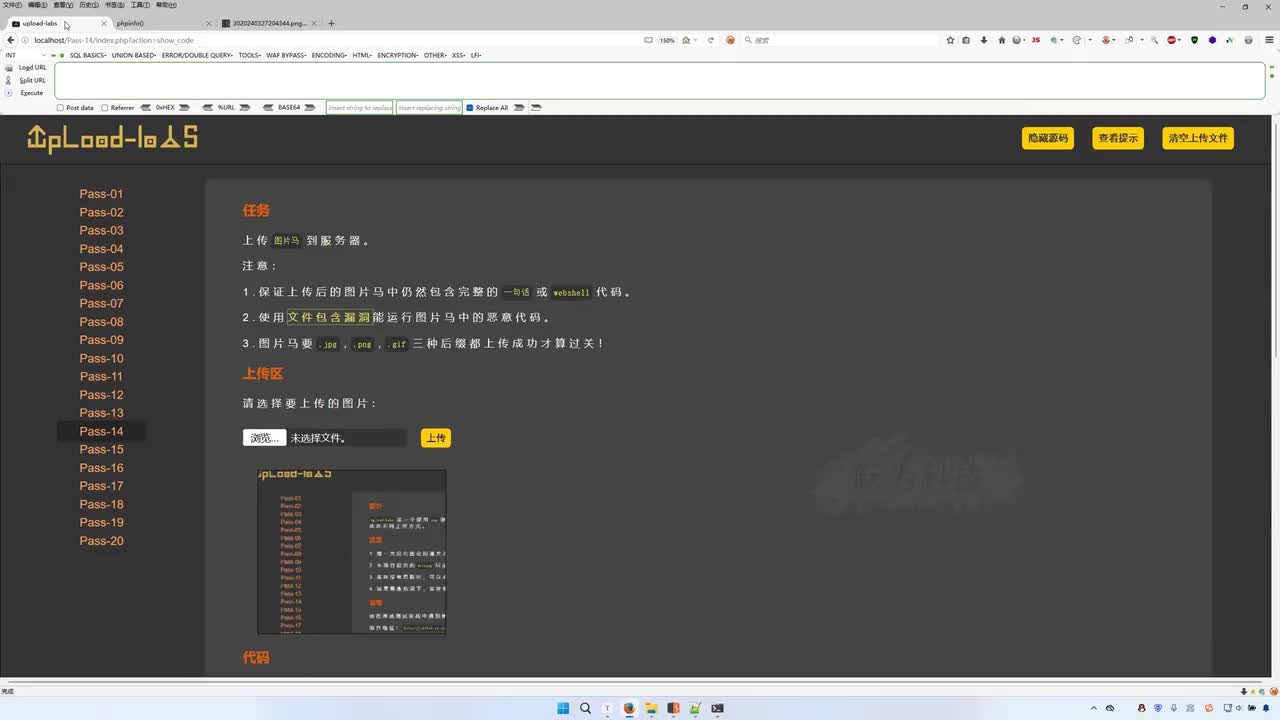Open File Explorer from taskbar
The width and height of the screenshot is (1280, 720).
651,708
